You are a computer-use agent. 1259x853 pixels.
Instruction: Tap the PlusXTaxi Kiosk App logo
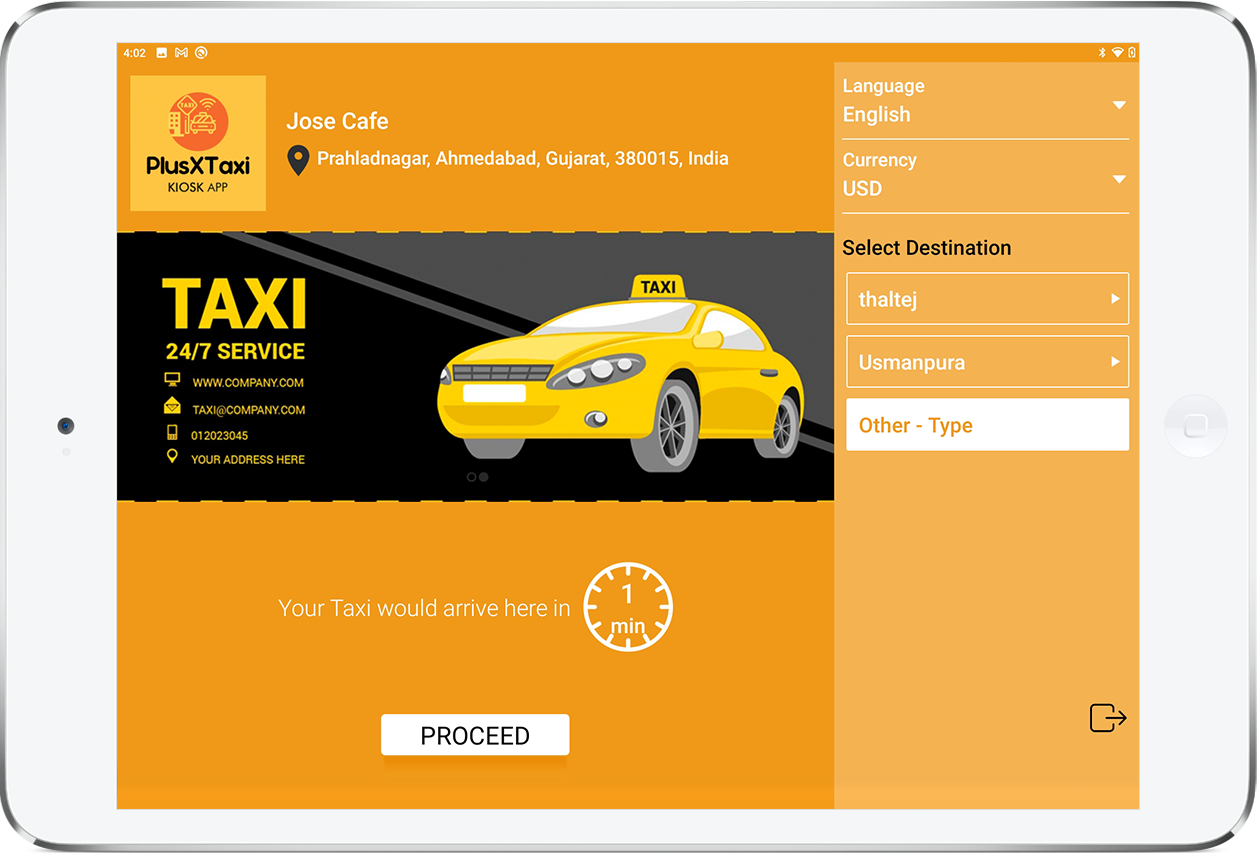[198, 143]
